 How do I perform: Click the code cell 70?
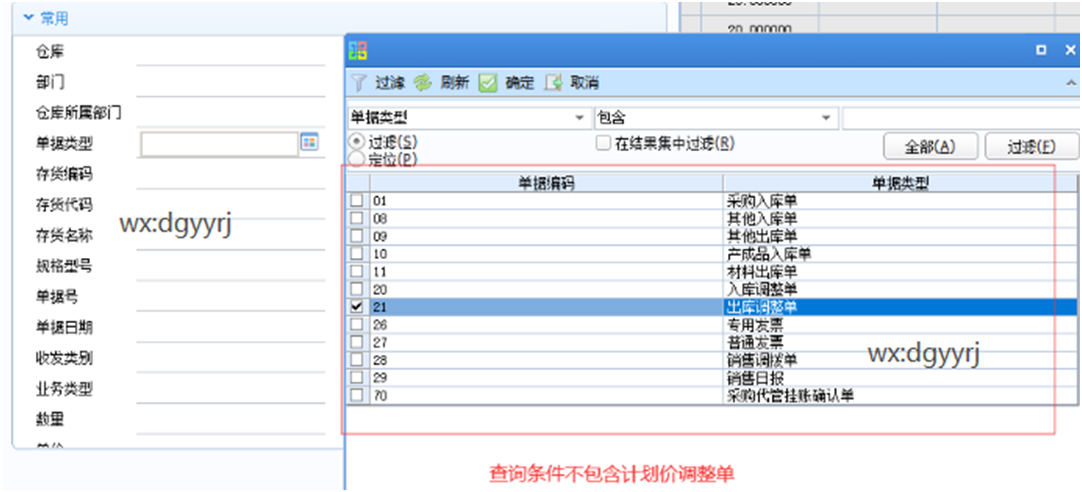(547, 395)
